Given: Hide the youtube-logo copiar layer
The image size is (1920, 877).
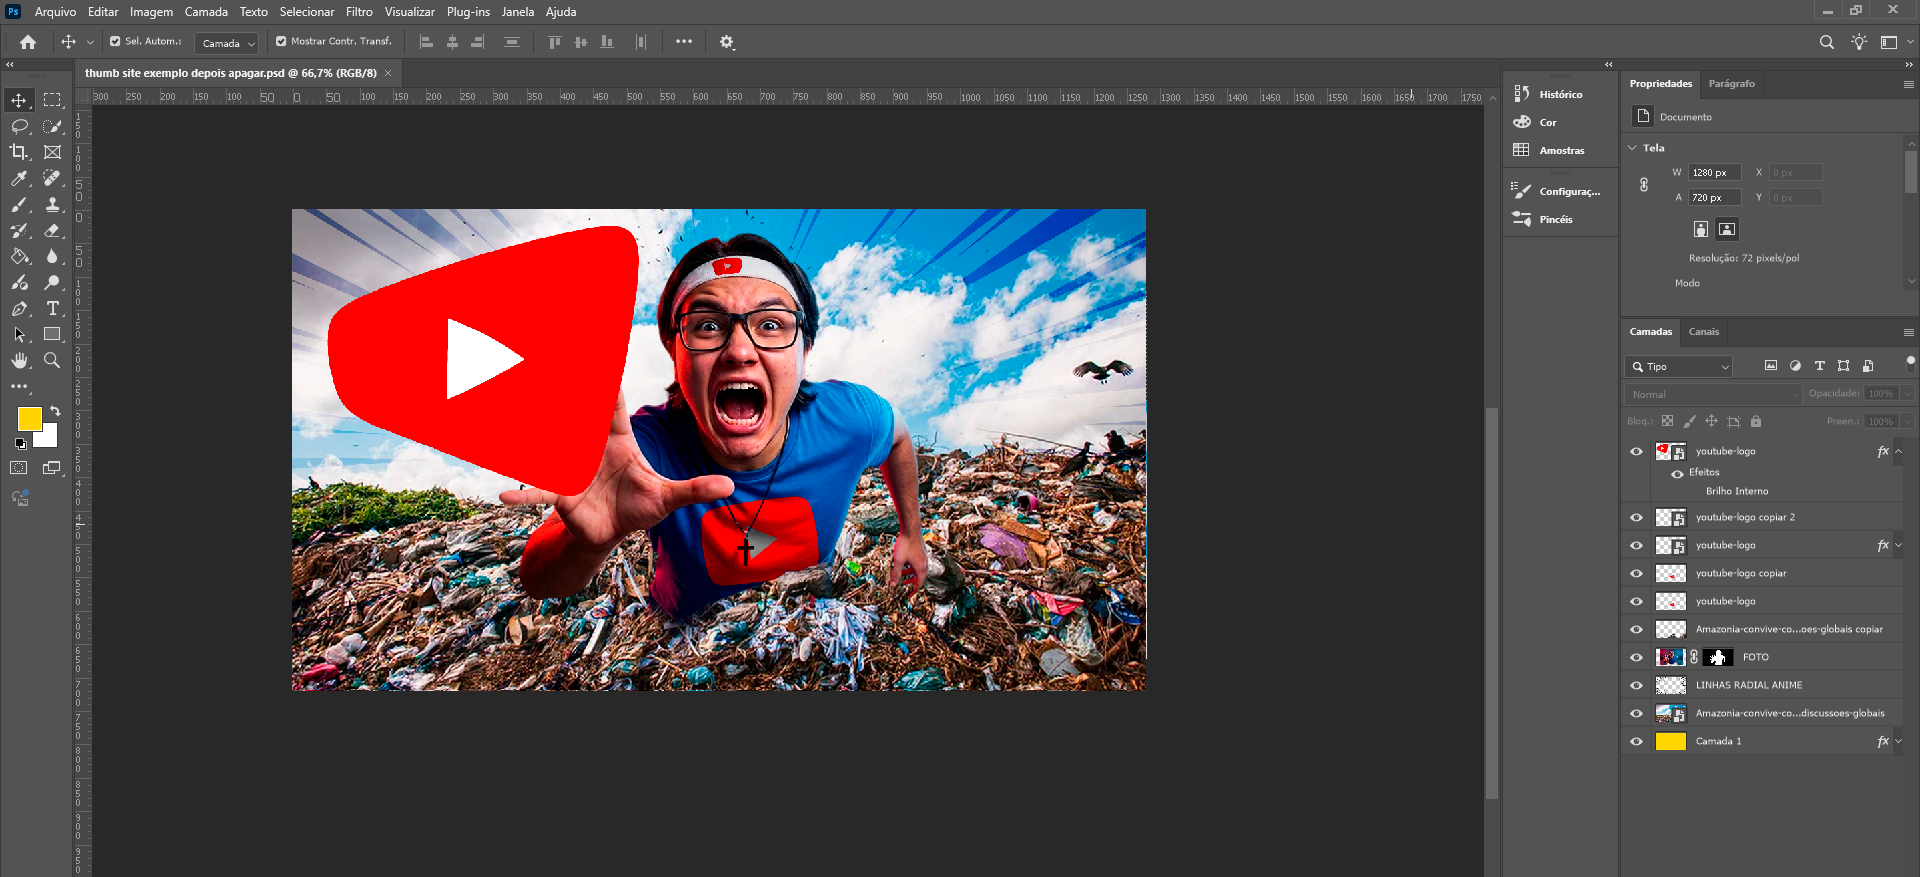Looking at the screenshot, I should click(x=1636, y=573).
